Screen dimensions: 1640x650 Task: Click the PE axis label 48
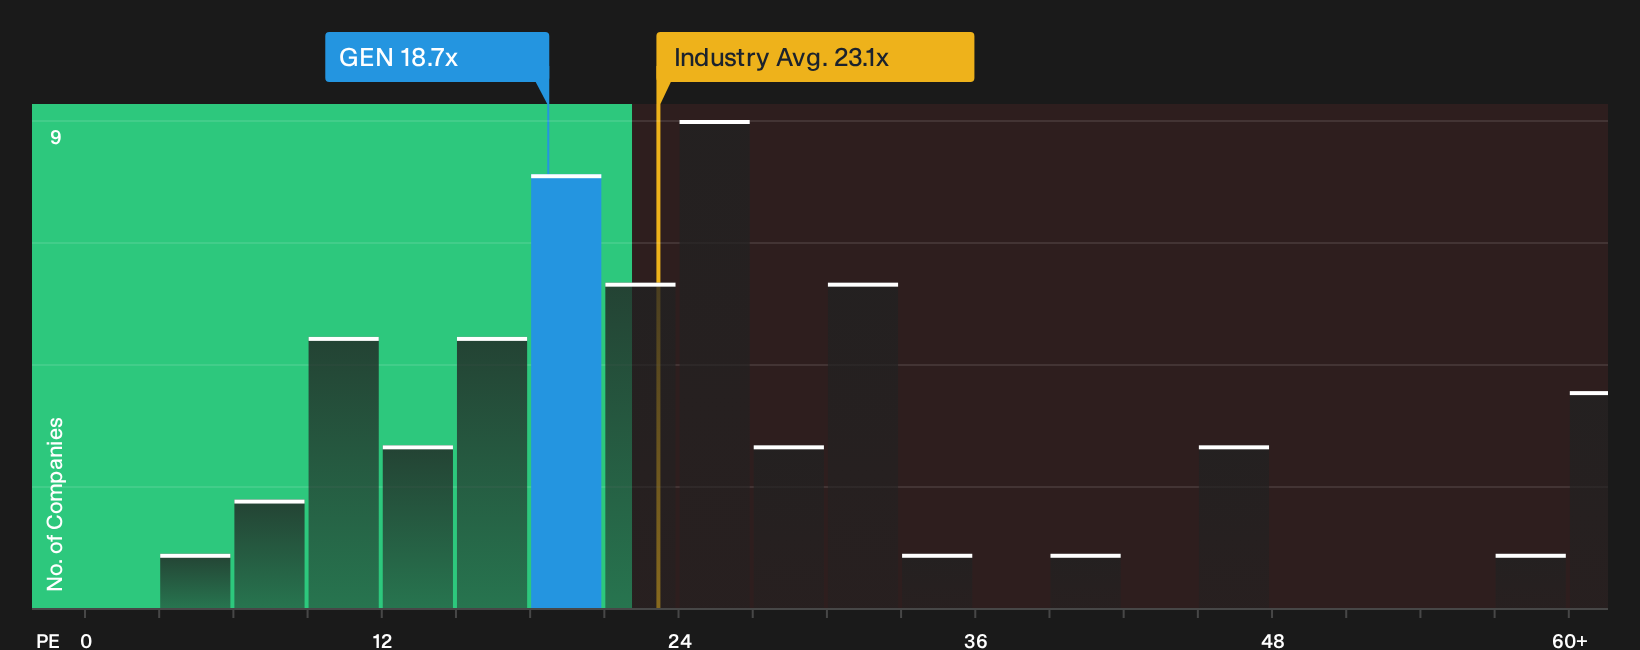click(1272, 641)
